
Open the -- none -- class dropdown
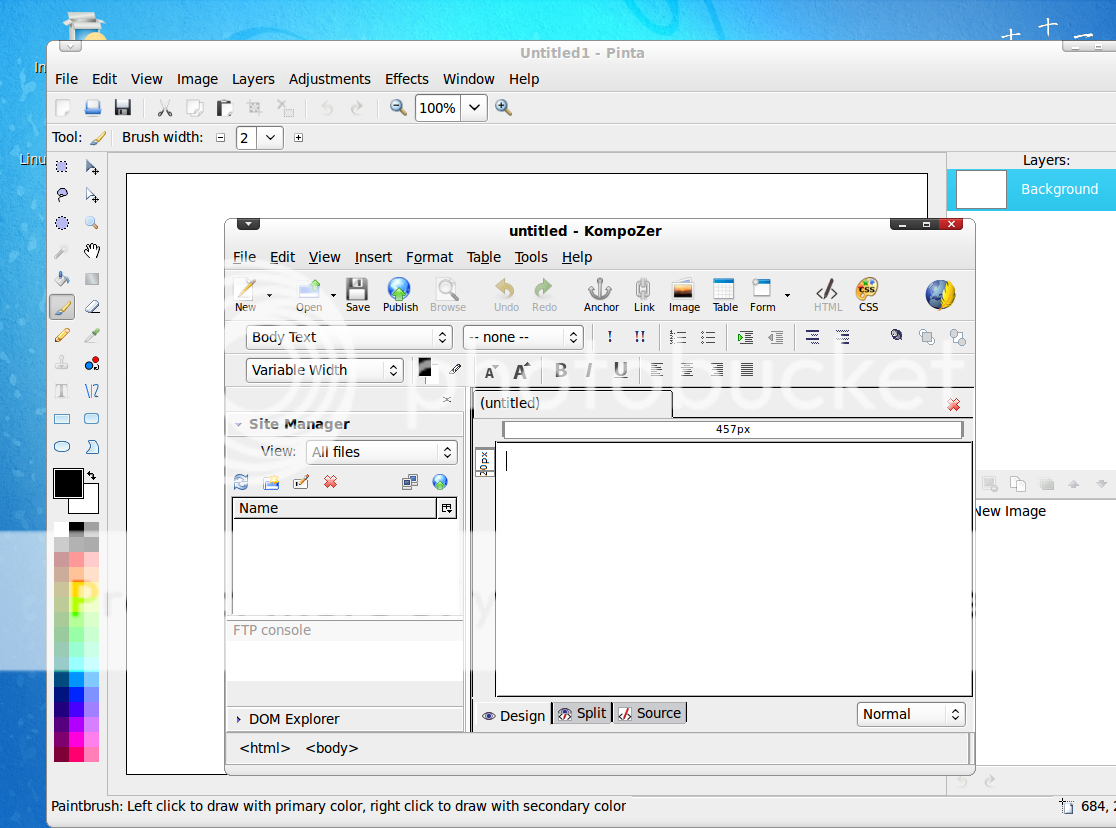523,337
